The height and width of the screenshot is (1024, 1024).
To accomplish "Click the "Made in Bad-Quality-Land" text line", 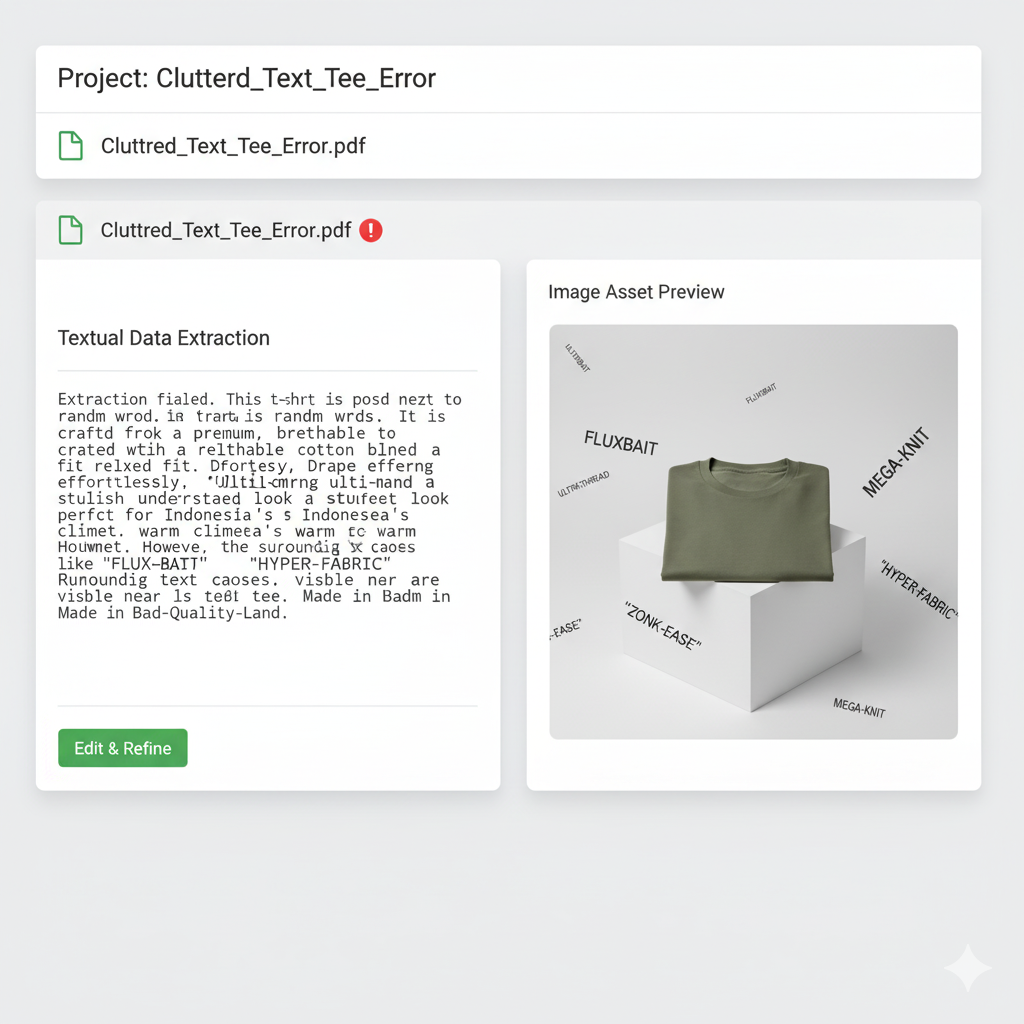I will pyautogui.click(x=172, y=613).
